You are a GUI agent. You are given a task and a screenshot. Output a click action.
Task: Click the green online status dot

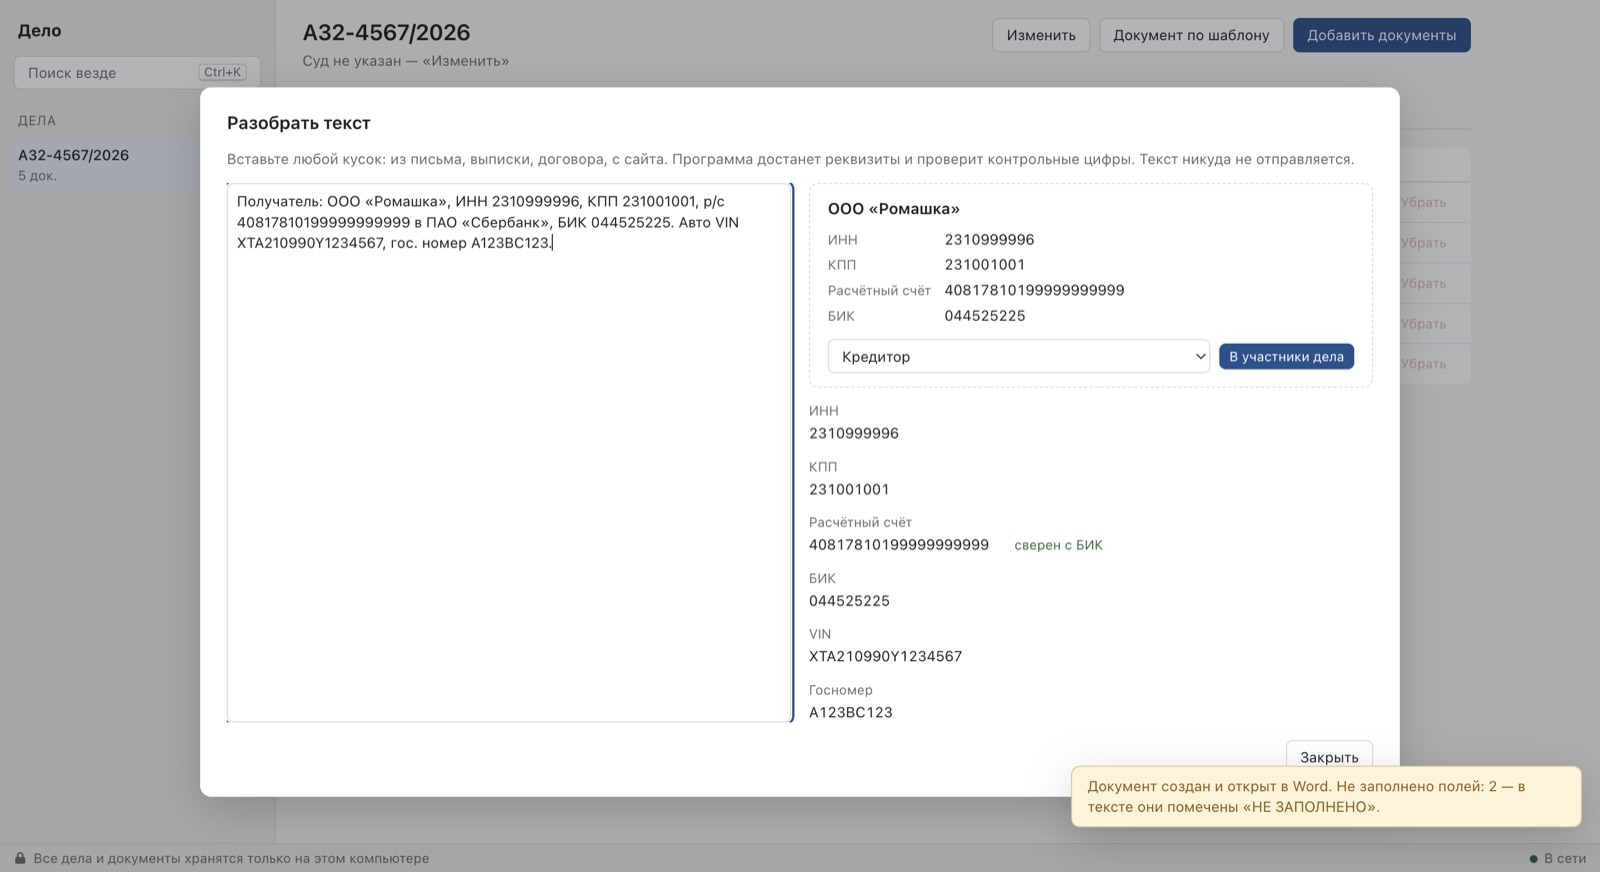[1533, 858]
